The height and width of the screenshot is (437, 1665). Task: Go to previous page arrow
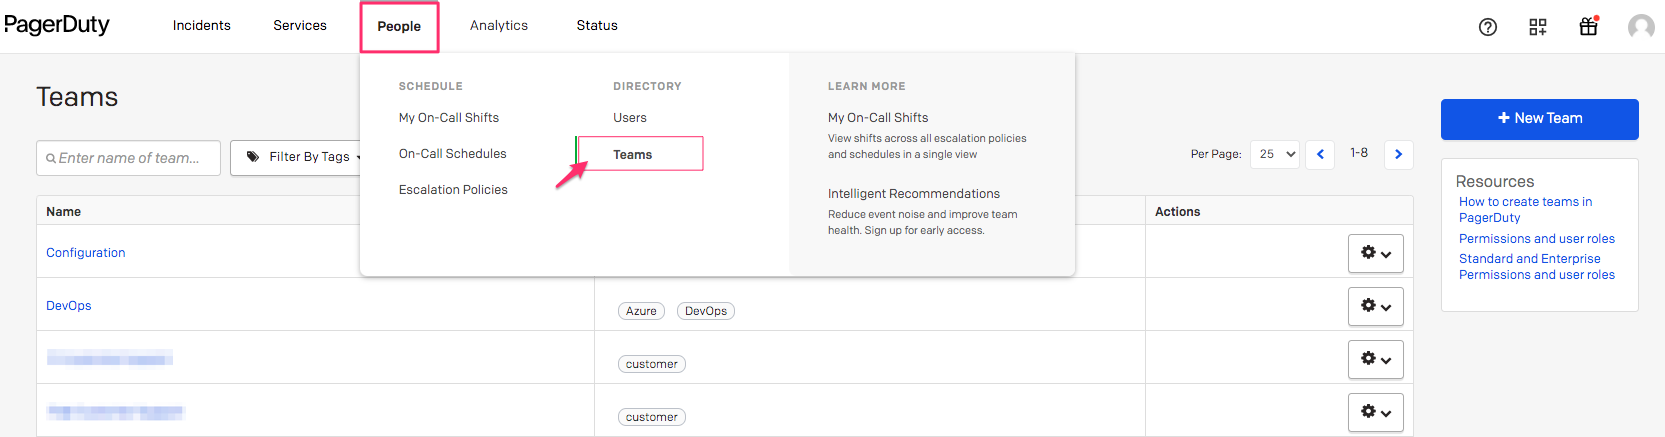[1320, 154]
